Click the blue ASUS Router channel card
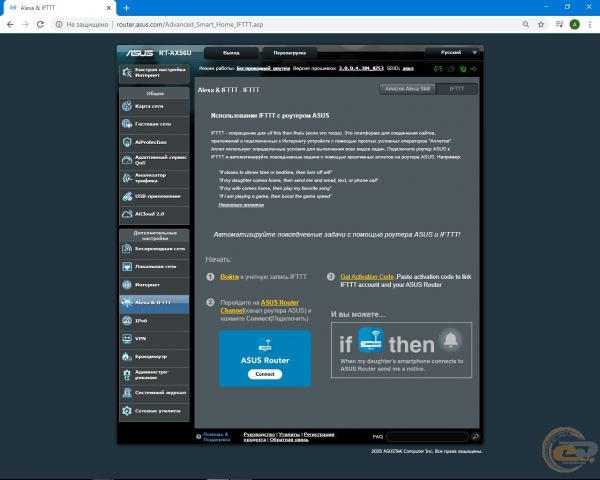Image resolution: width=600 pixels, height=480 pixels. (265, 358)
